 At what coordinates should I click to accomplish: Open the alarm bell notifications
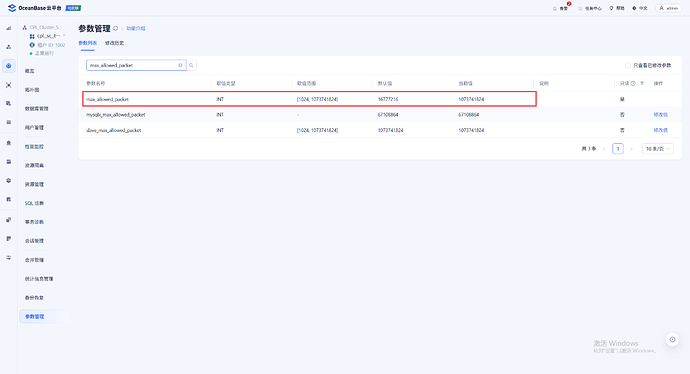(561, 8)
